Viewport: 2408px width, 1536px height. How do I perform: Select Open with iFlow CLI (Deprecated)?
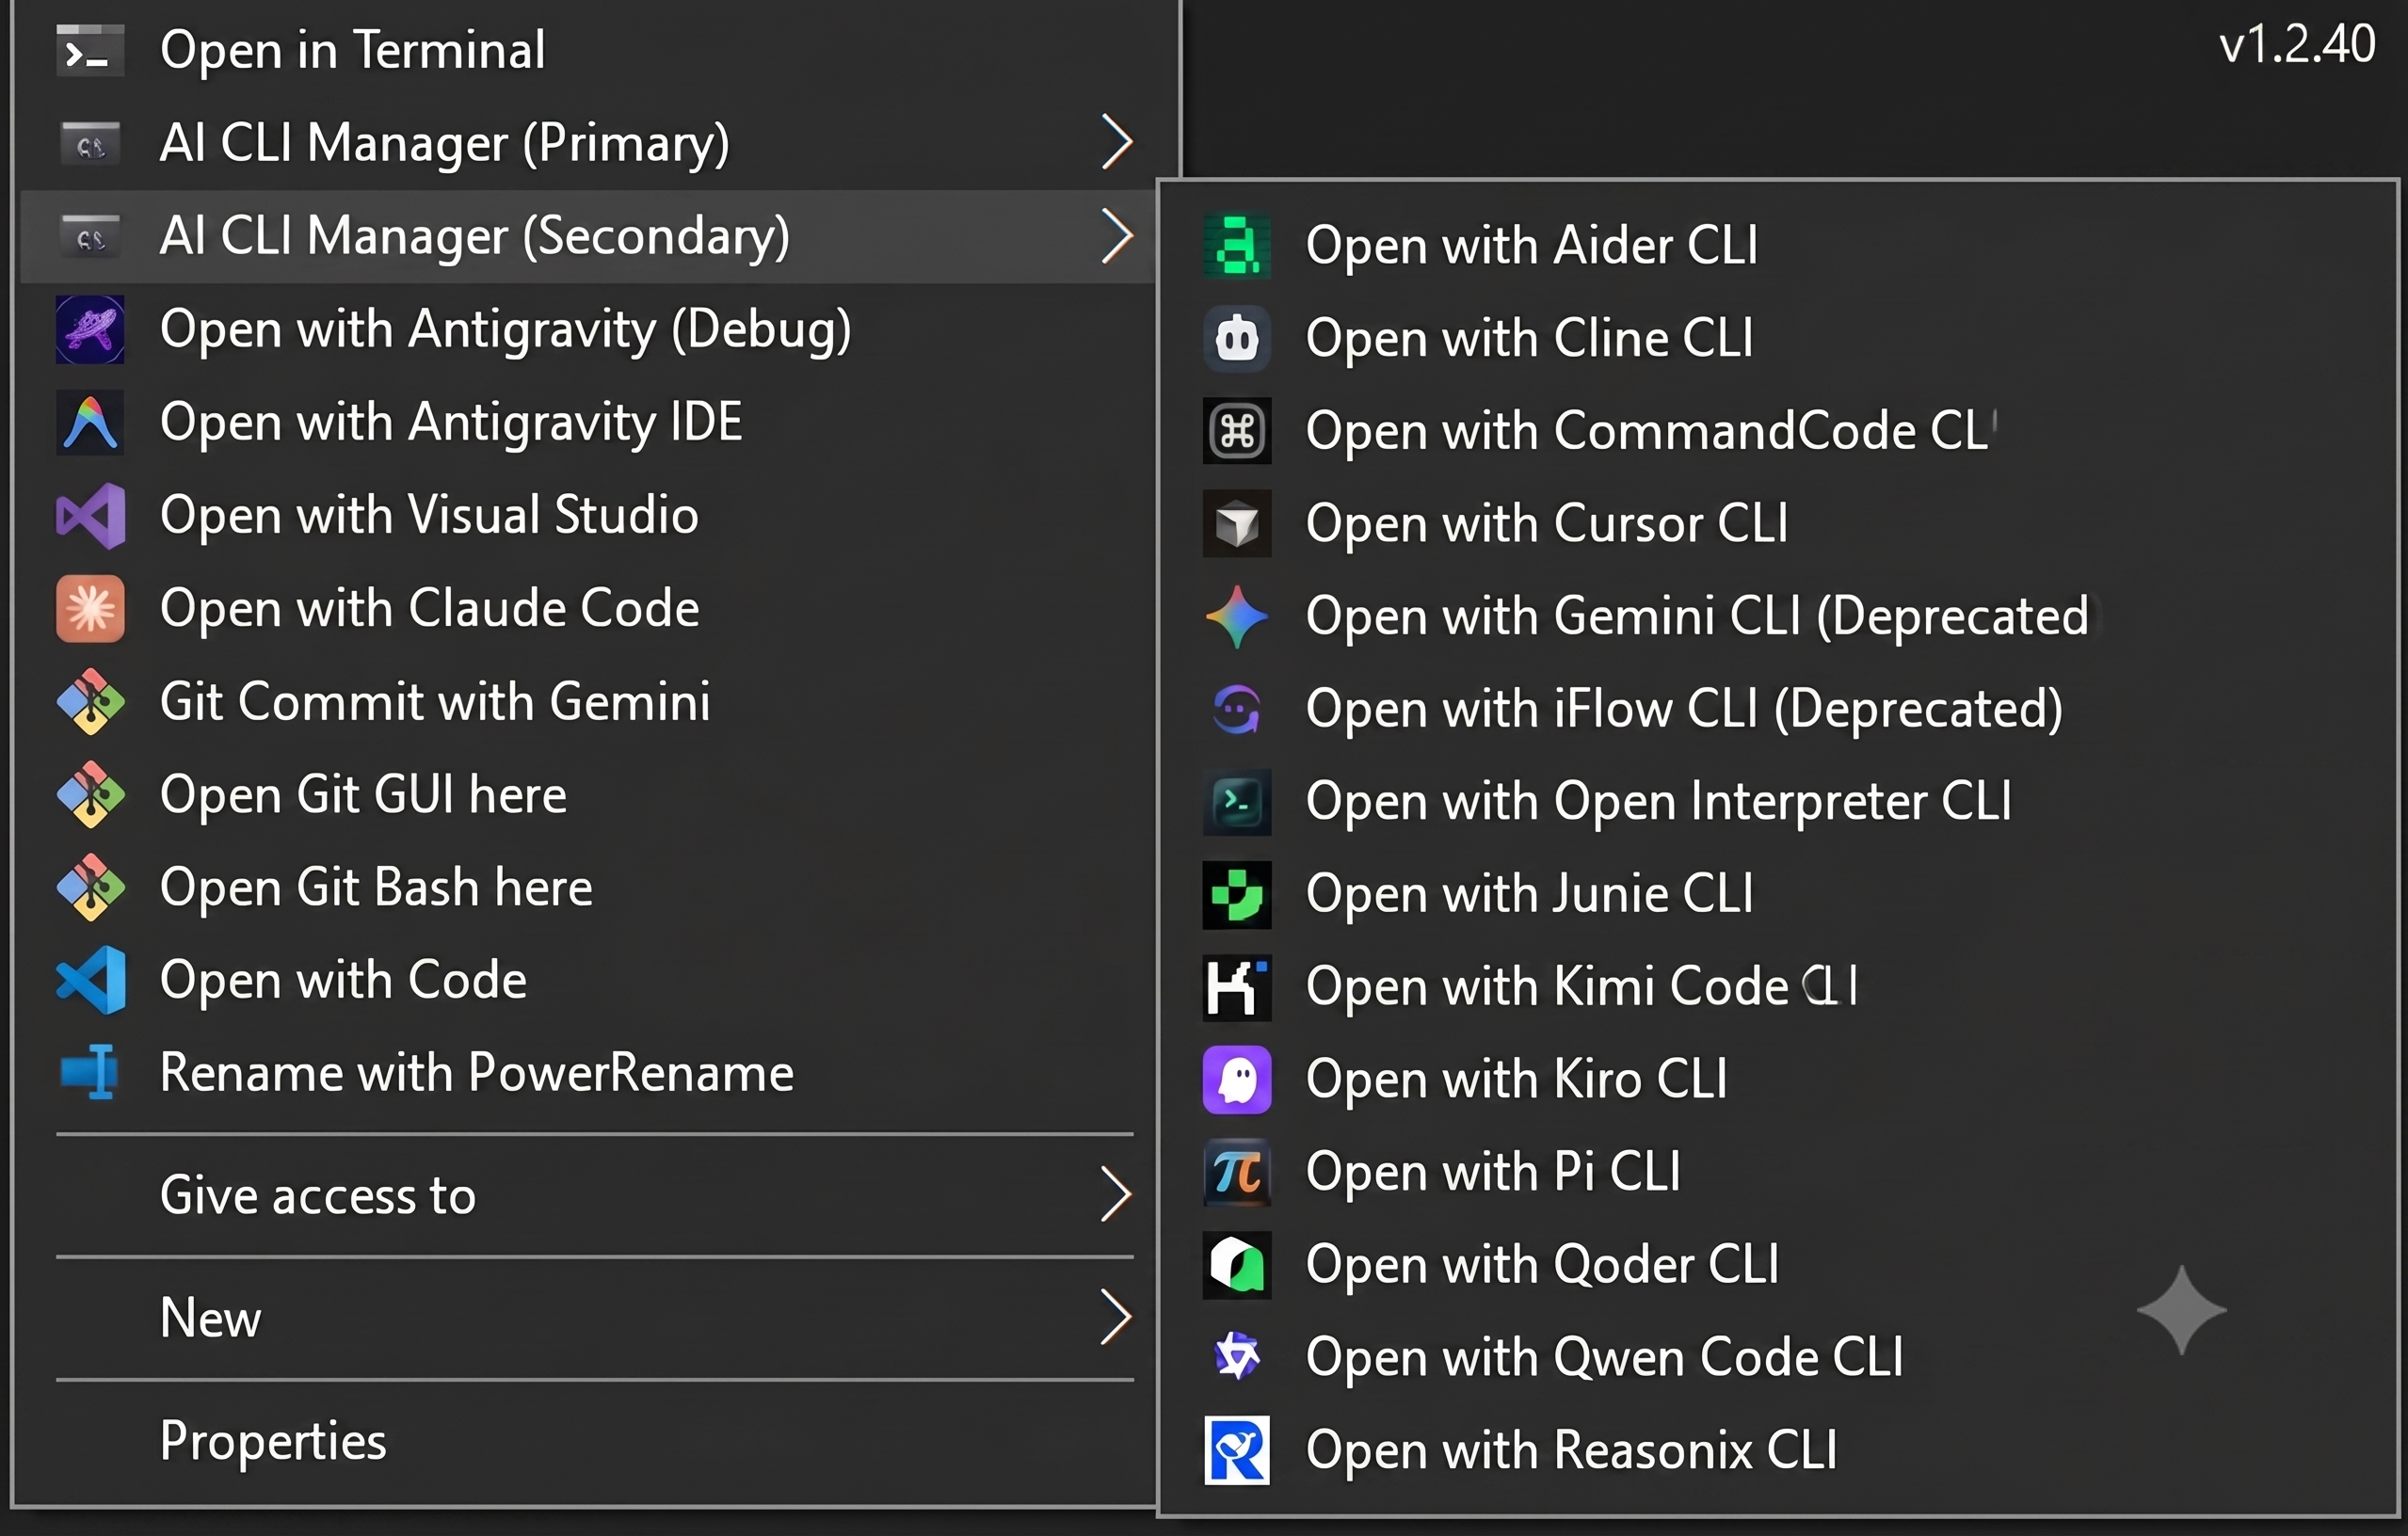pos(1778,709)
